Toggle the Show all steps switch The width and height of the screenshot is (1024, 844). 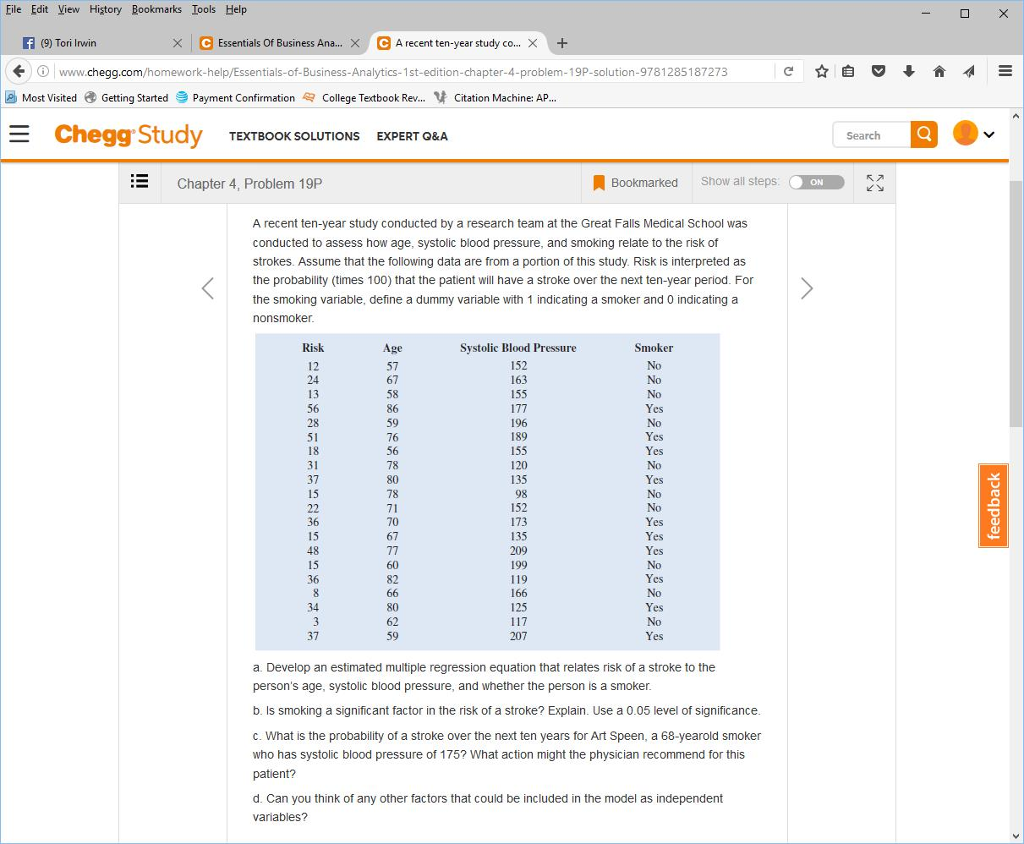click(816, 182)
